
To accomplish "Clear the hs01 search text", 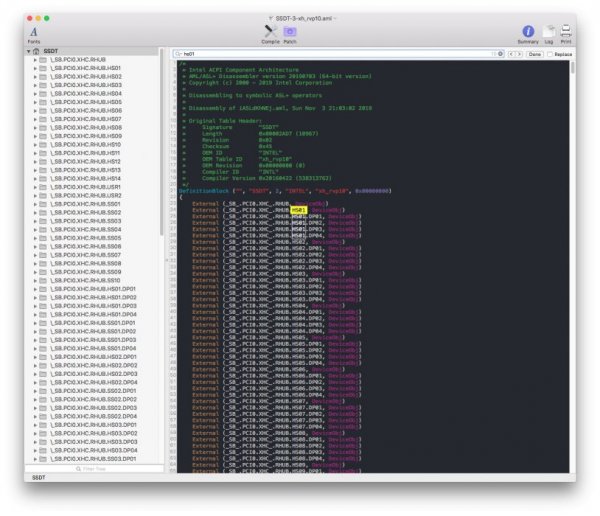I will pos(501,53).
